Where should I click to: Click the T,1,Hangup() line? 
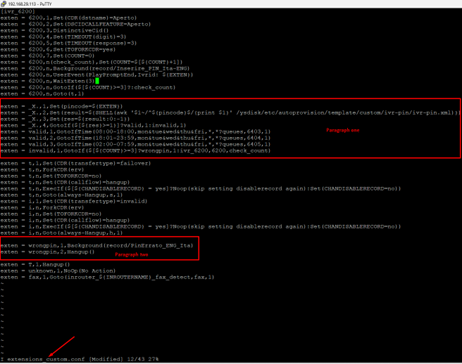click(35, 265)
